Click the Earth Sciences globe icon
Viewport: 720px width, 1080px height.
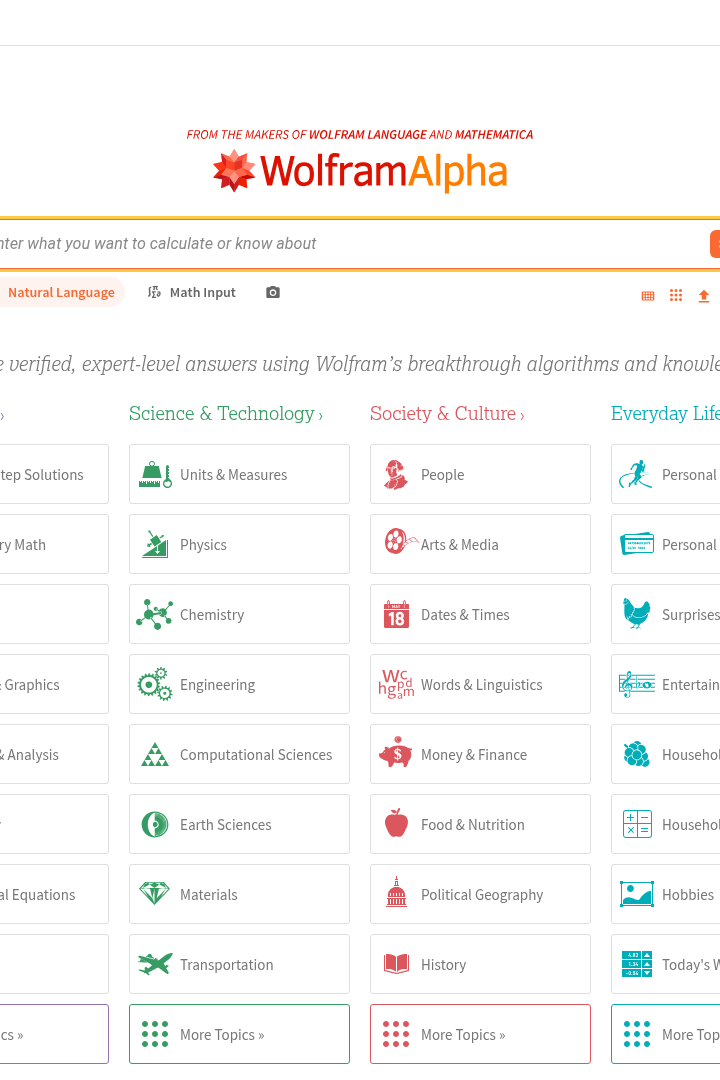155,824
